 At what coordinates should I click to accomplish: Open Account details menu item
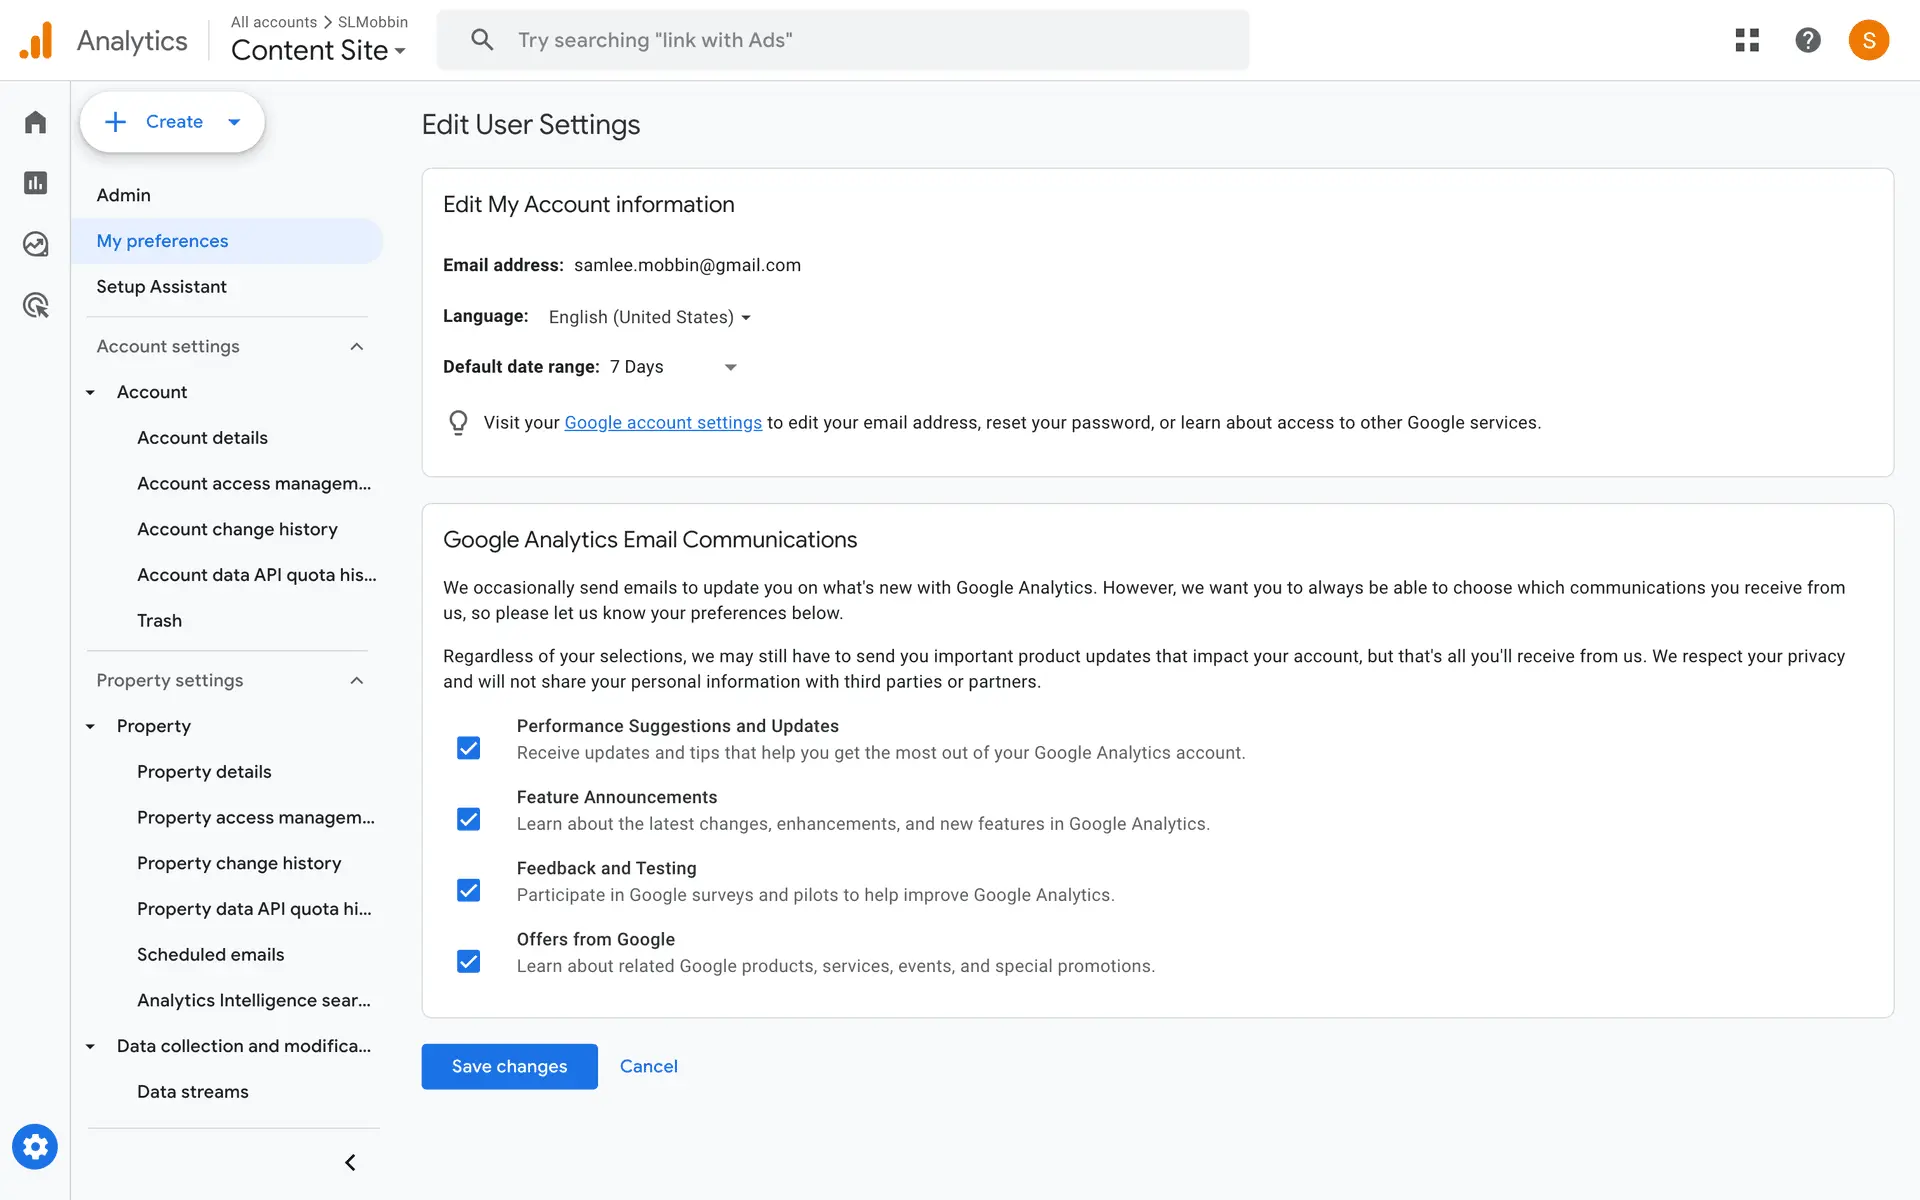point(202,438)
